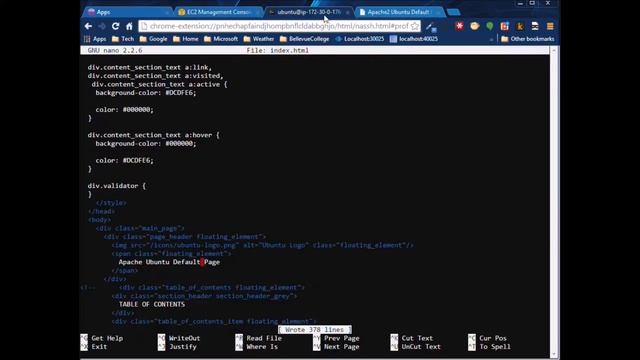Reload the page with the refresh icon
The image size is (640, 360).
(x=116, y=26)
